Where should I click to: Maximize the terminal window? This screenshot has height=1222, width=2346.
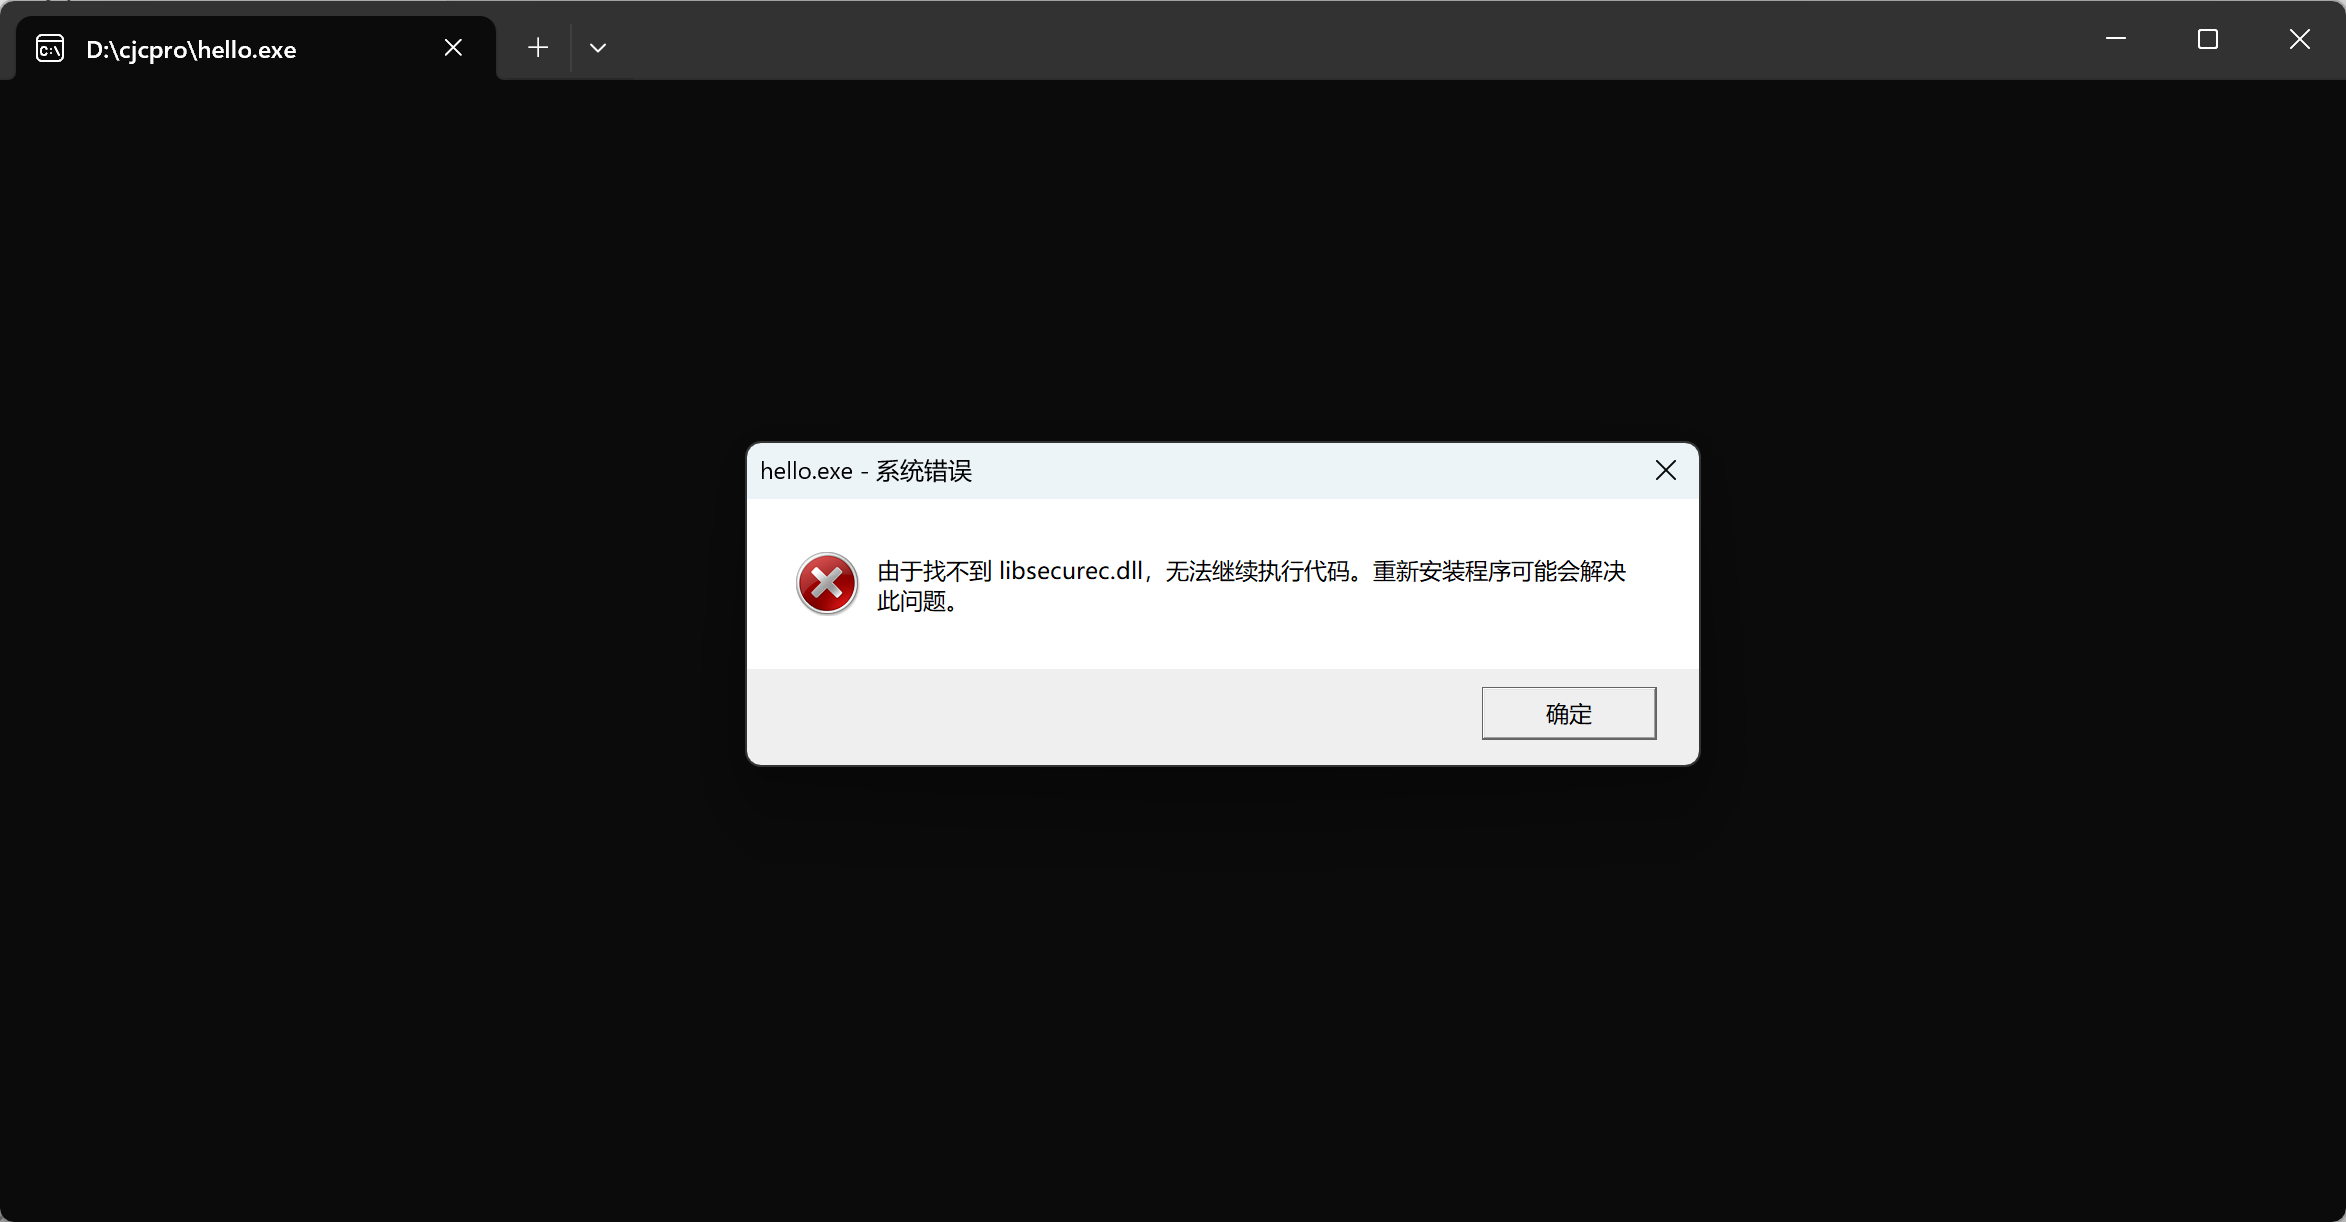click(2208, 39)
